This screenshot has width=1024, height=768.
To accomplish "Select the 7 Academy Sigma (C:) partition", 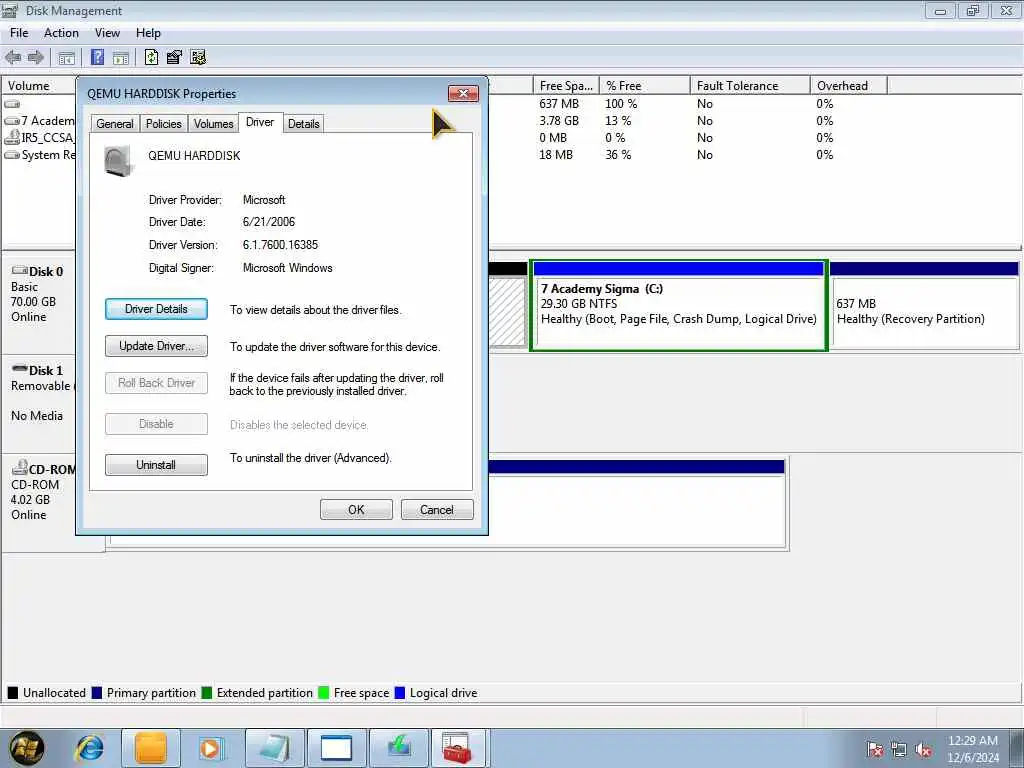I will (x=679, y=306).
